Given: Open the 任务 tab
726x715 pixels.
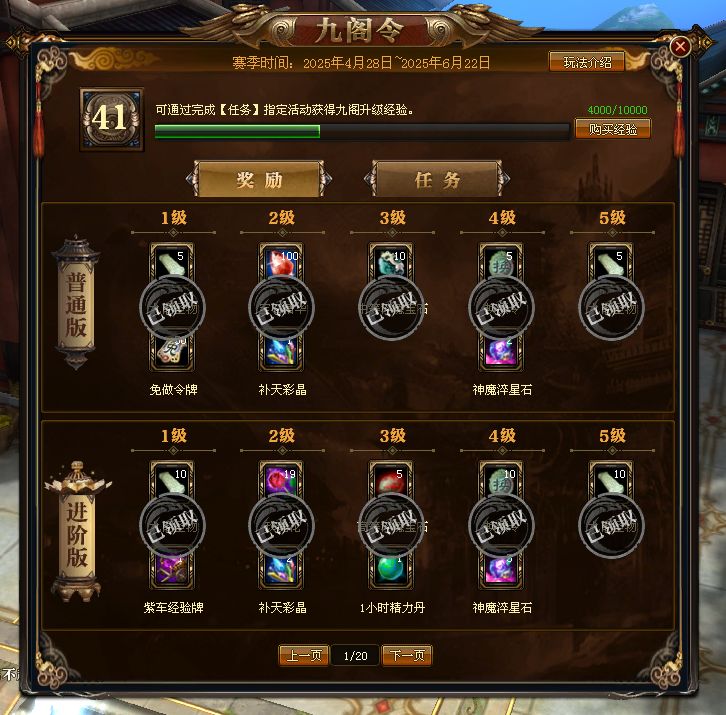Looking at the screenshot, I should [x=437, y=179].
